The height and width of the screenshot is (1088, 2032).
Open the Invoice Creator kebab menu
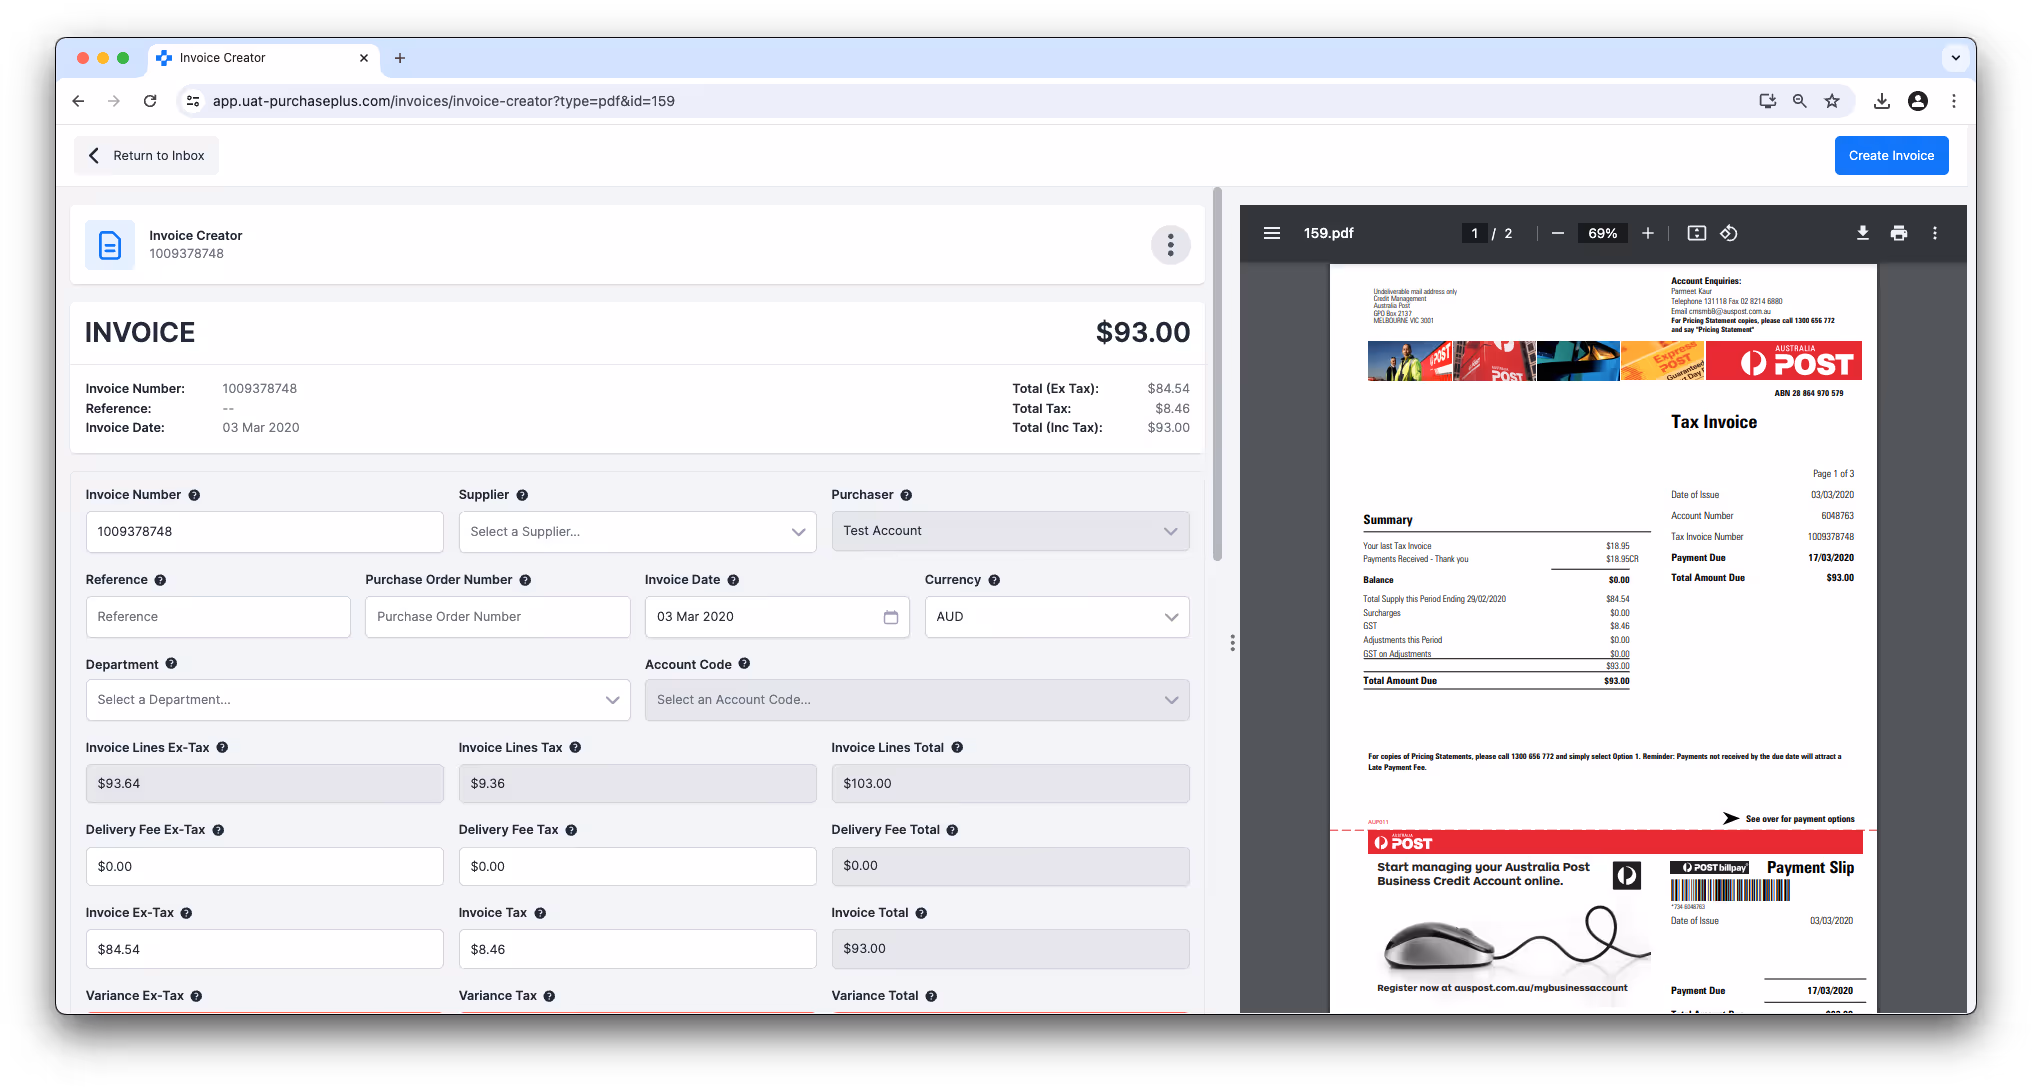[x=1170, y=245]
